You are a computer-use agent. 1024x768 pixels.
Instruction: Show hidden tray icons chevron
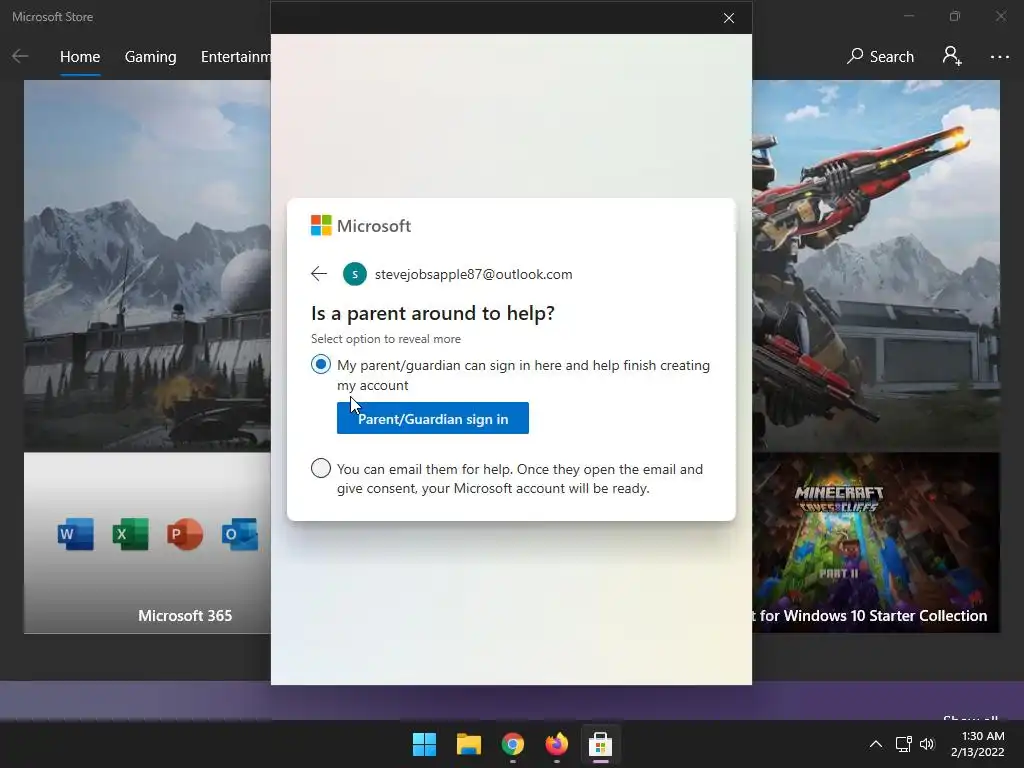[x=876, y=744]
